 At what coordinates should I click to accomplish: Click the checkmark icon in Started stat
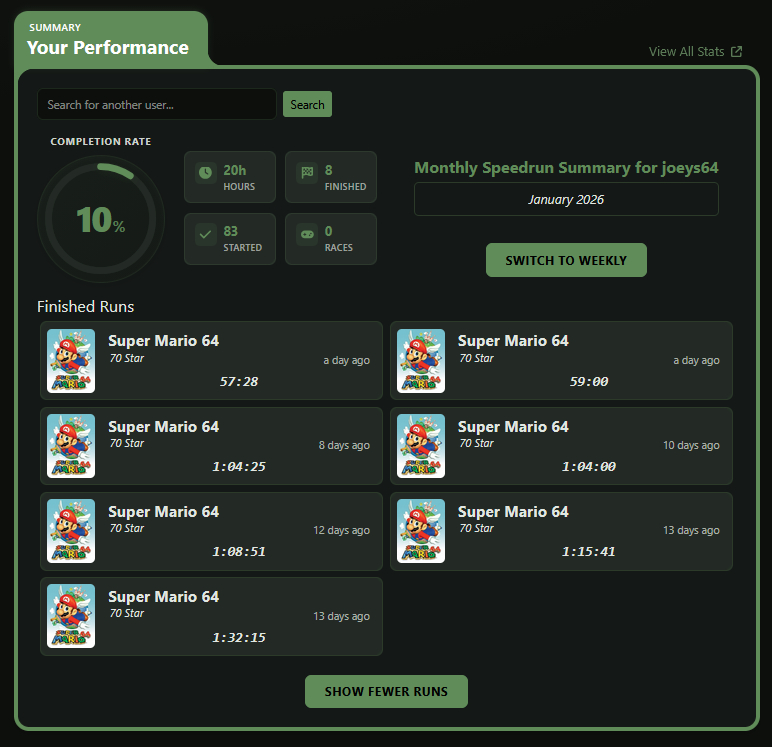(x=205, y=234)
